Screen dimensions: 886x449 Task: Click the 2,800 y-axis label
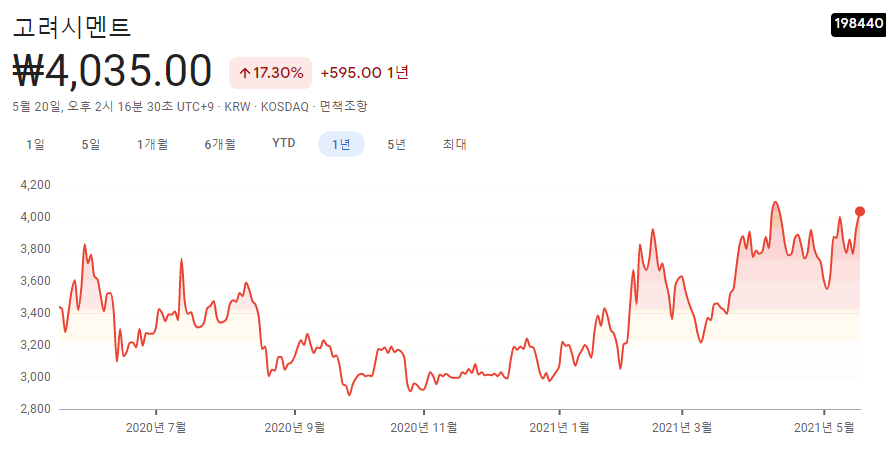click(x=36, y=409)
